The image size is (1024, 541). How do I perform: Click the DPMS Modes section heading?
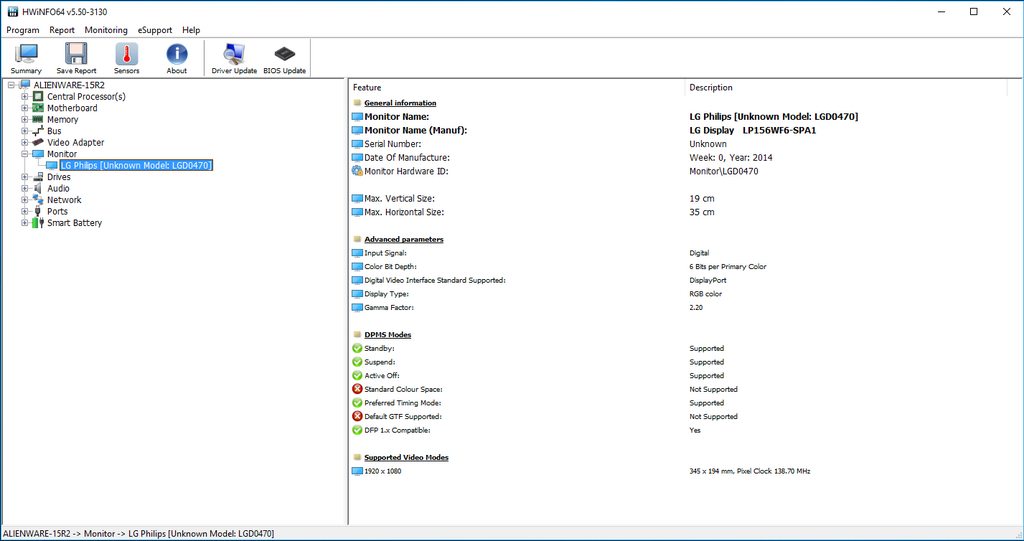tap(388, 335)
